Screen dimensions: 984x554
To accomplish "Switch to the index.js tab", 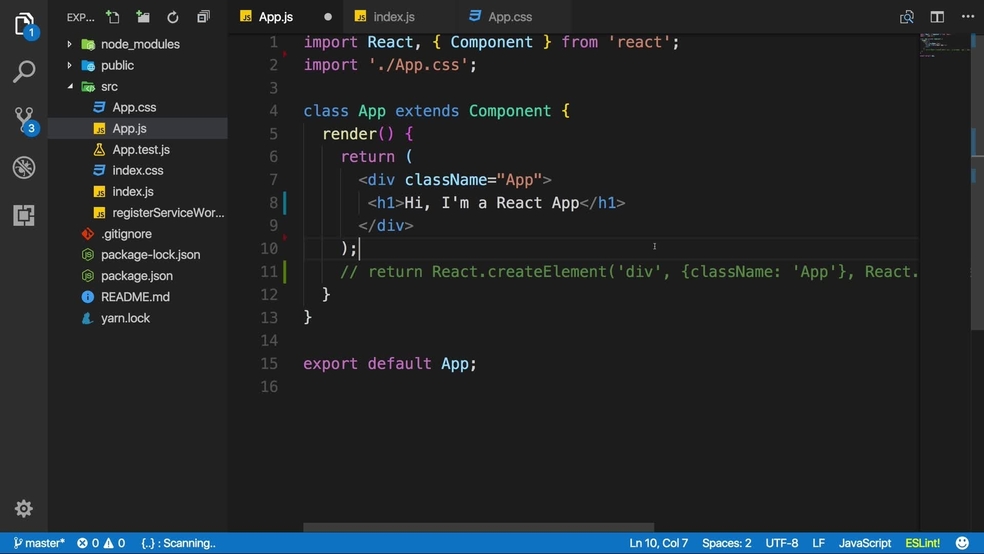I will 393,17.
